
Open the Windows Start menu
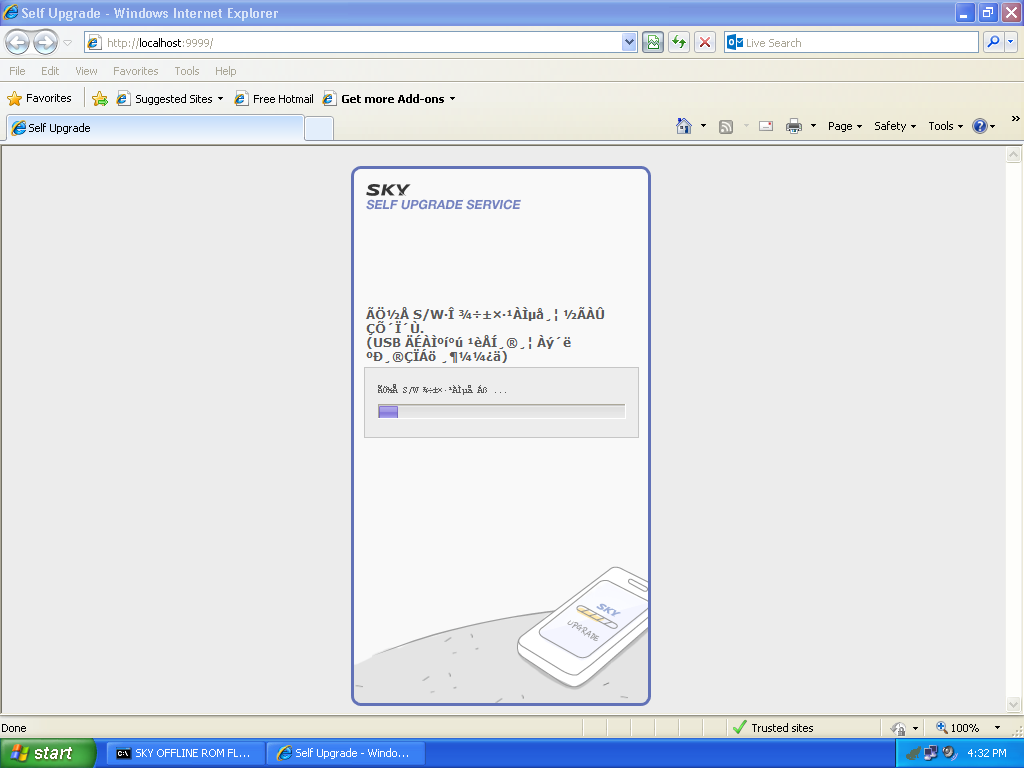coord(48,754)
